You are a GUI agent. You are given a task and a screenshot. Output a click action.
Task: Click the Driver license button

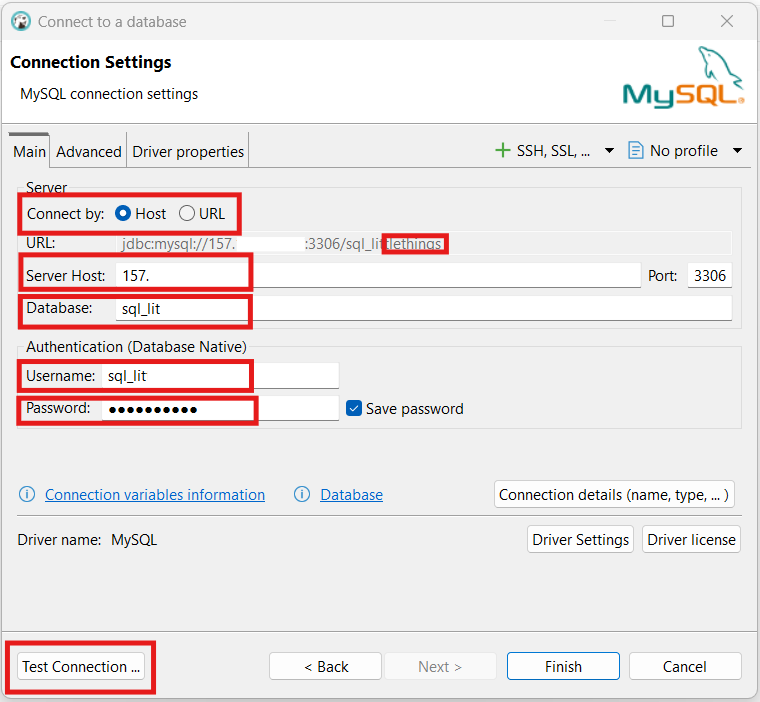(691, 540)
